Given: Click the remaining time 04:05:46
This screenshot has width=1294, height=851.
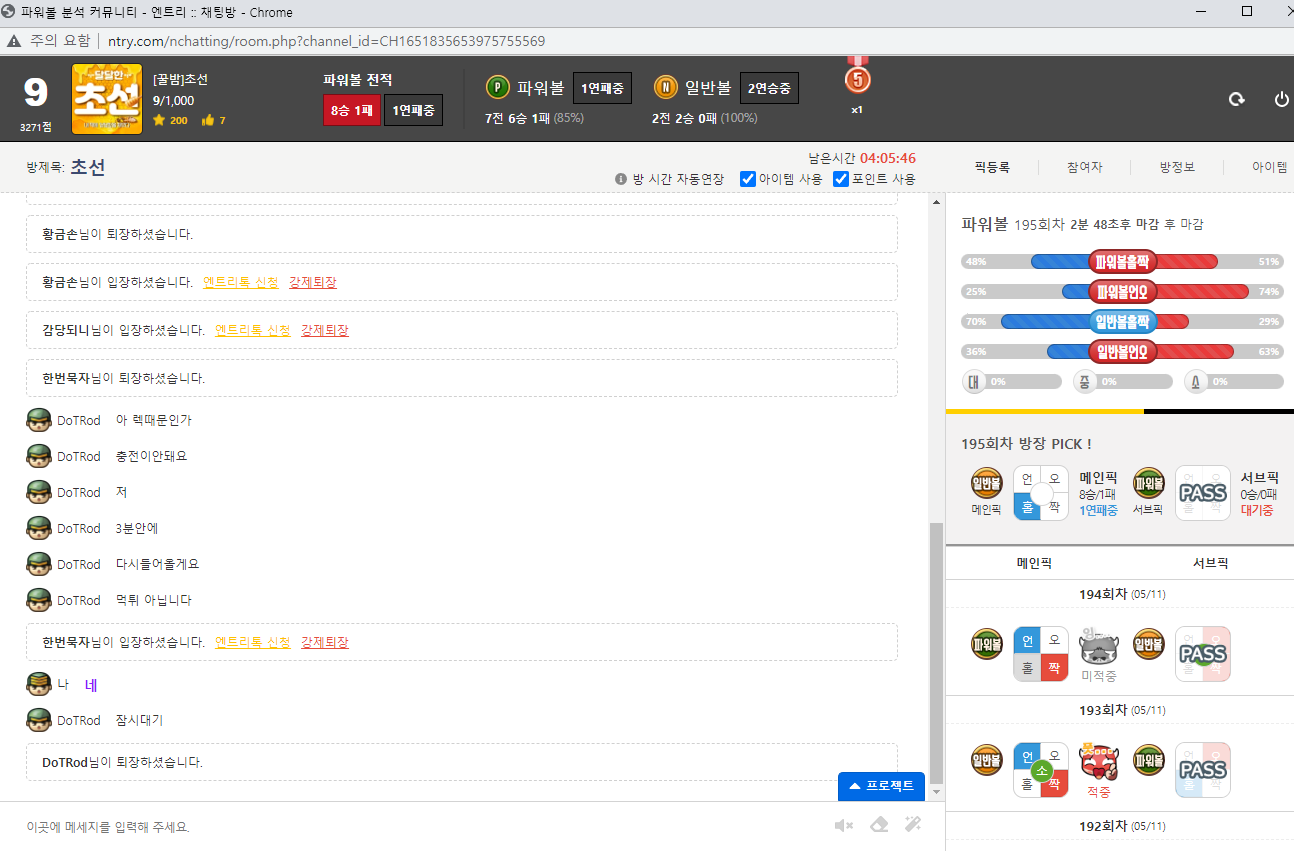Looking at the screenshot, I should [888, 158].
